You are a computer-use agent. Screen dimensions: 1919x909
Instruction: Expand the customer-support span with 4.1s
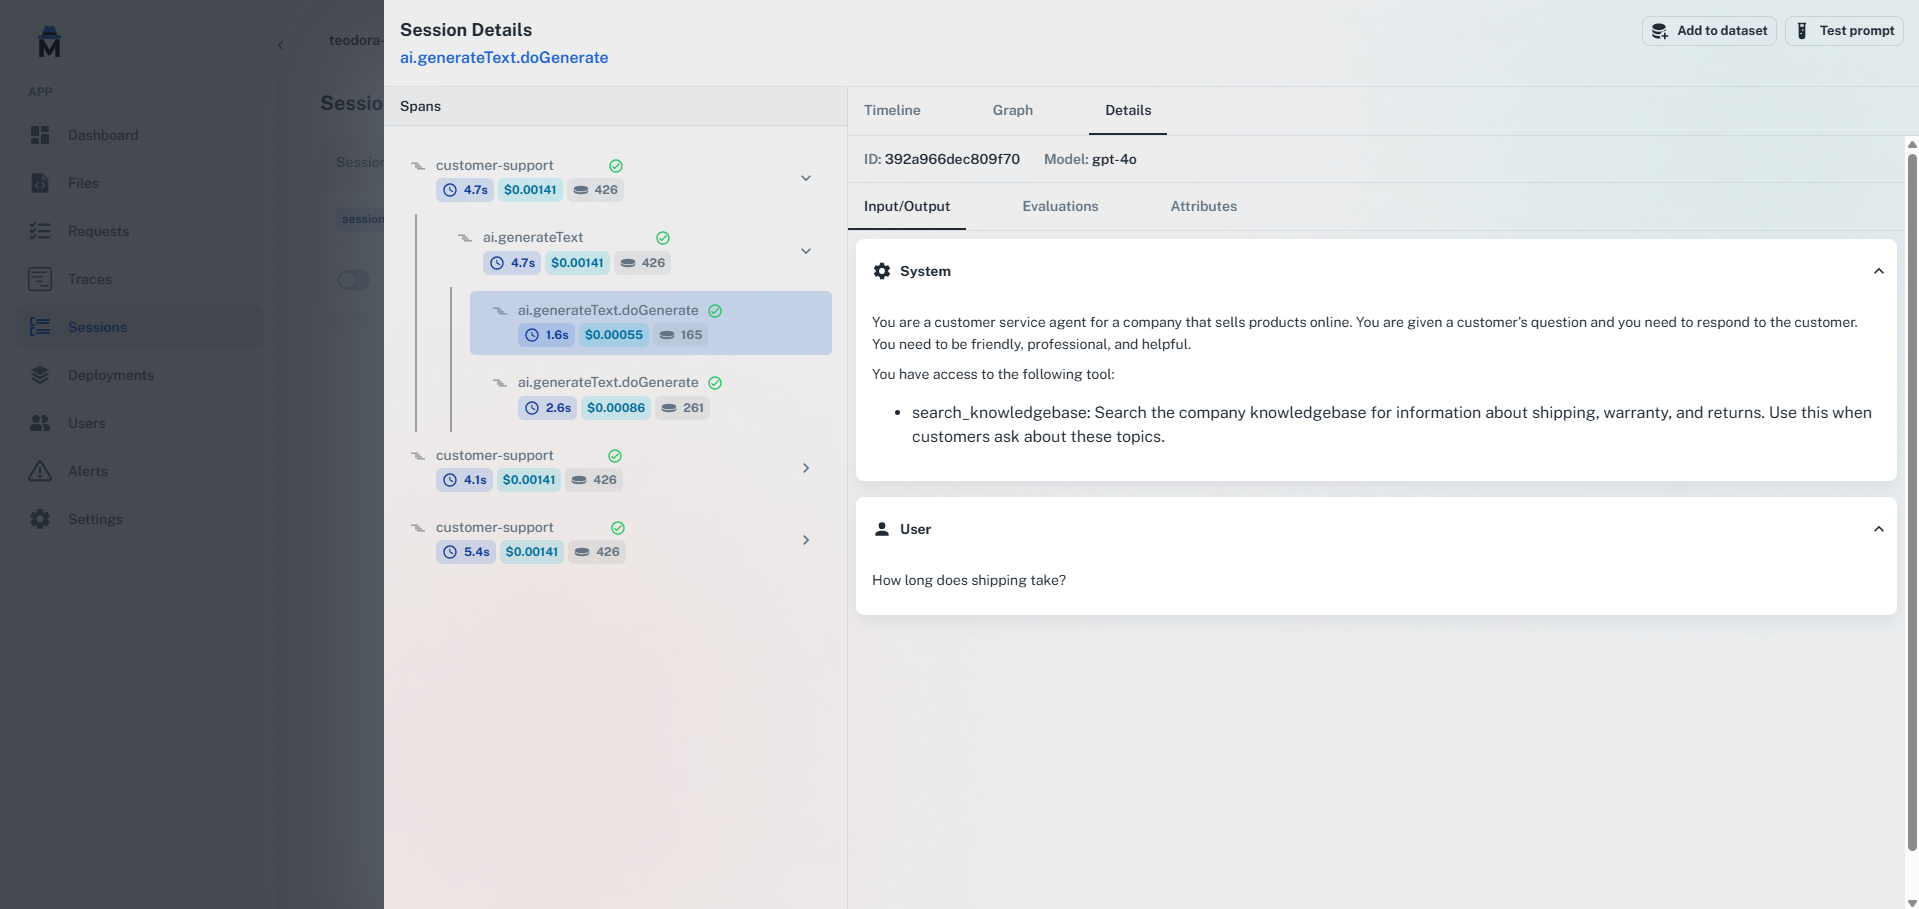click(806, 468)
